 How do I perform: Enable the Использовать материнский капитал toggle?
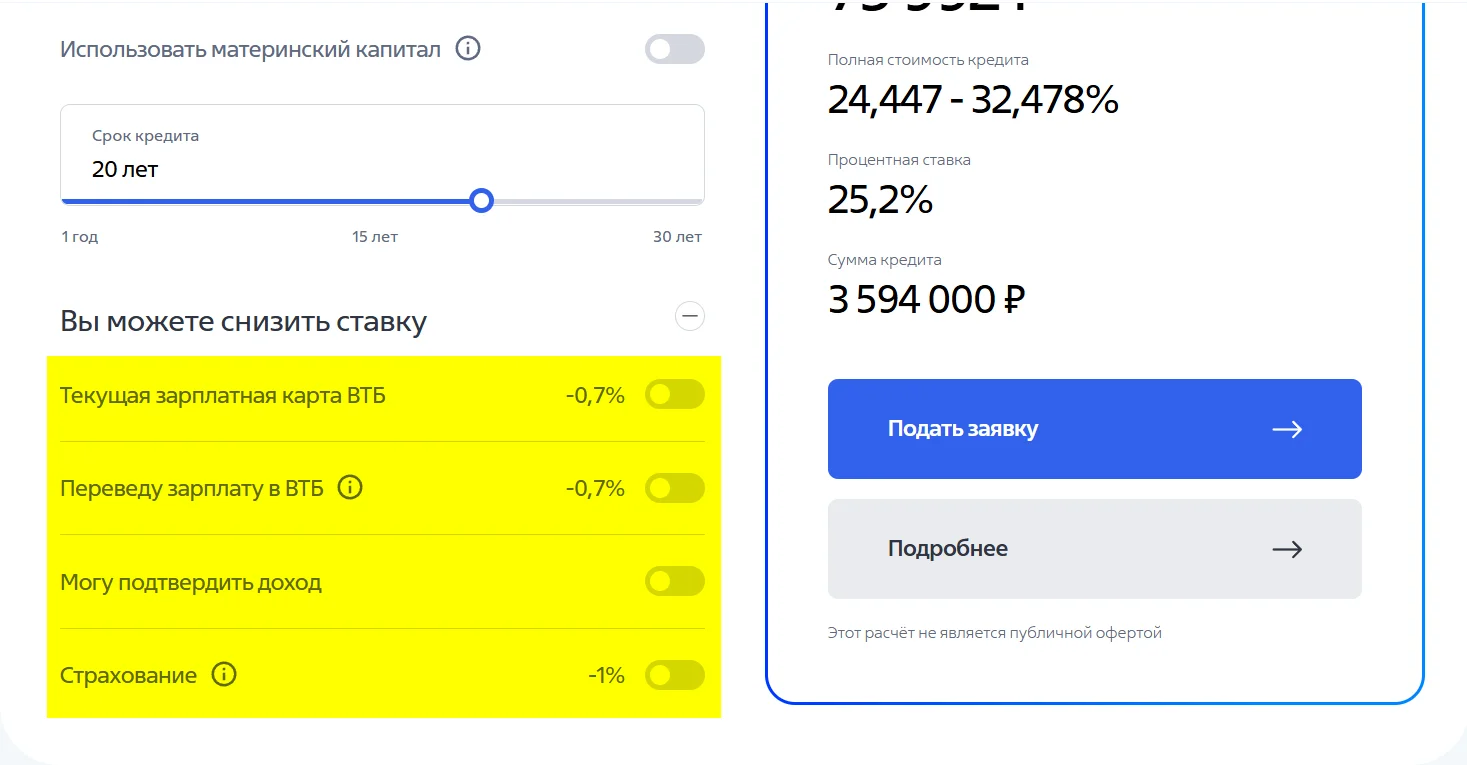pos(675,48)
